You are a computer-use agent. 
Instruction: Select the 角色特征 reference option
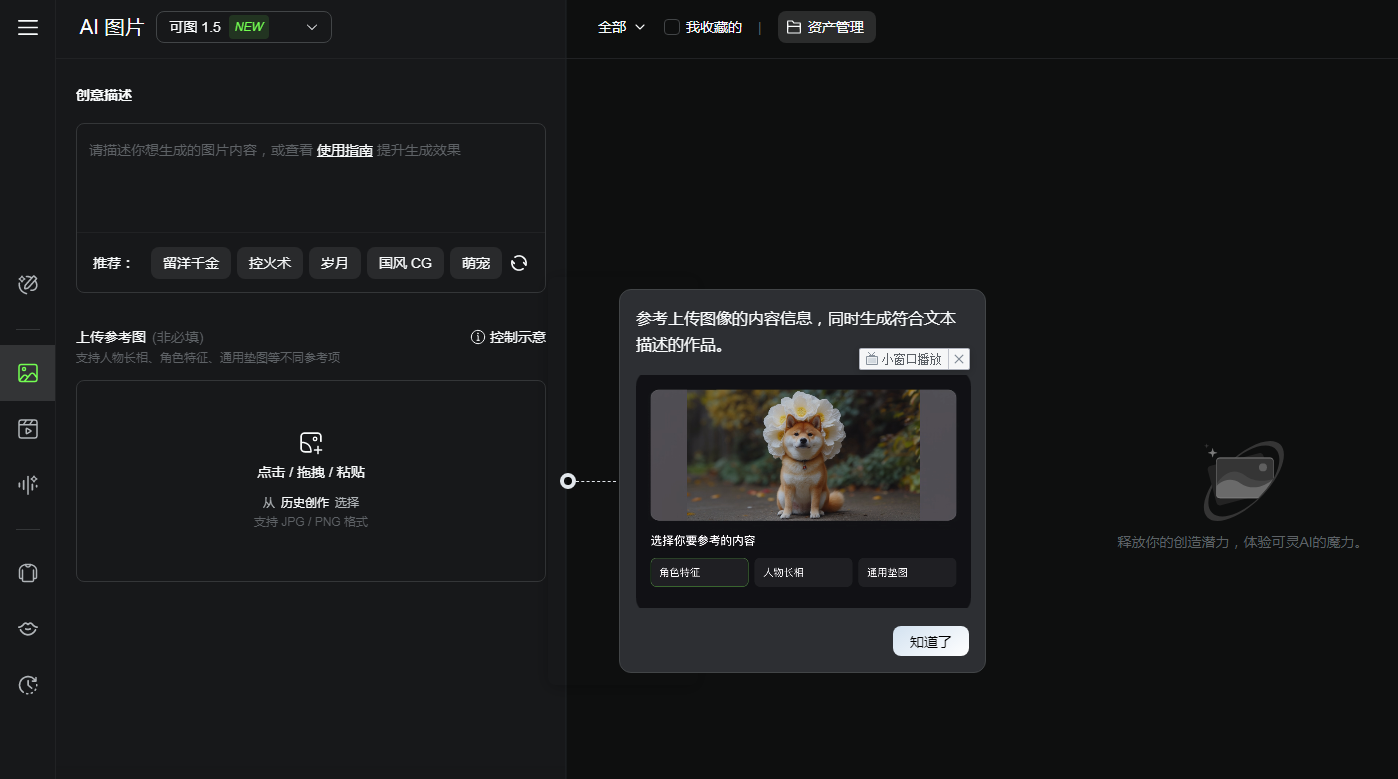click(699, 572)
